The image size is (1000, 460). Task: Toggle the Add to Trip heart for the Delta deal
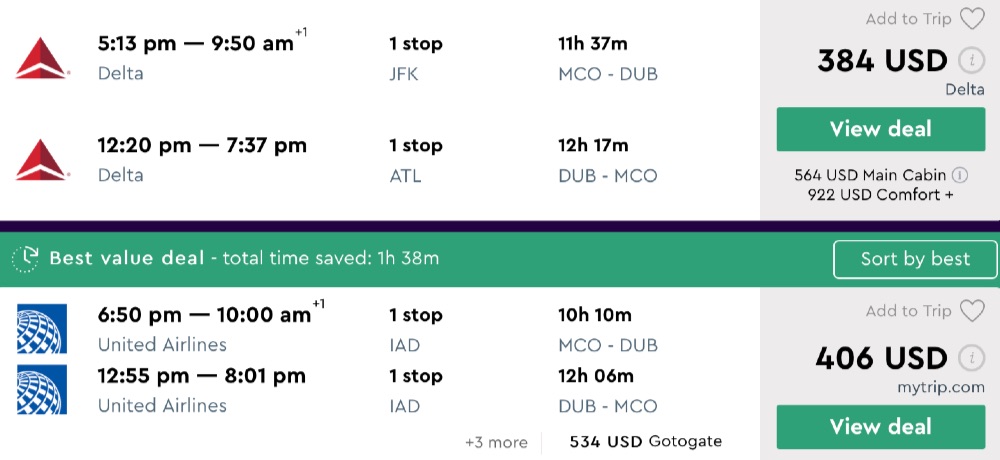[972, 19]
